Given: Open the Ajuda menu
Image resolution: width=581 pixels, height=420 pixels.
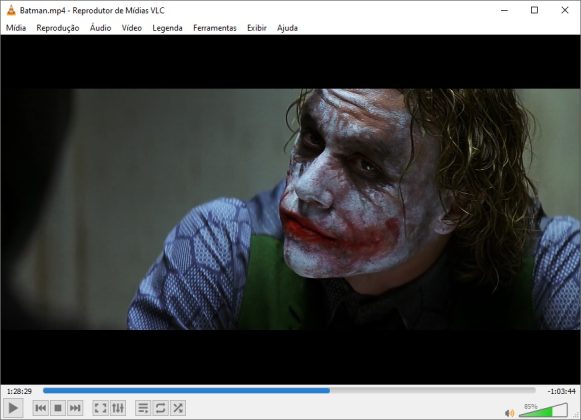Looking at the screenshot, I should pyautogui.click(x=287, y=28).
